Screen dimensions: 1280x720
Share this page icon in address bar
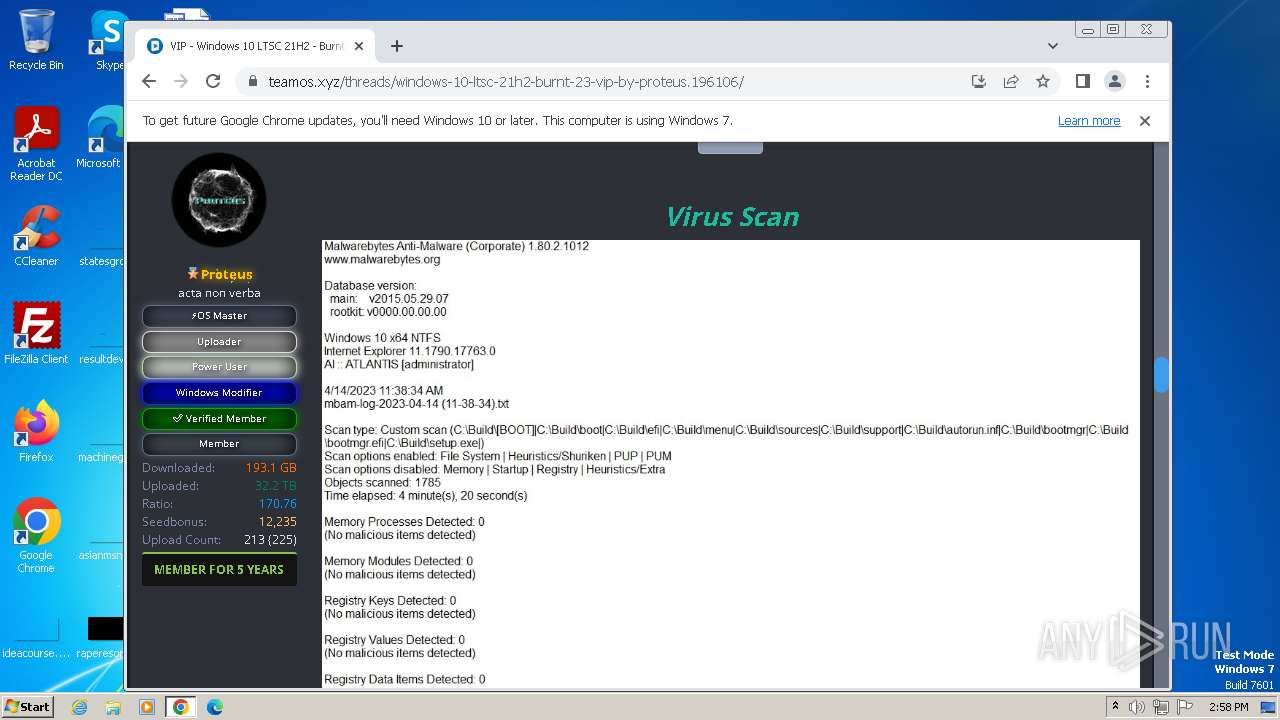click(1011, 82)
